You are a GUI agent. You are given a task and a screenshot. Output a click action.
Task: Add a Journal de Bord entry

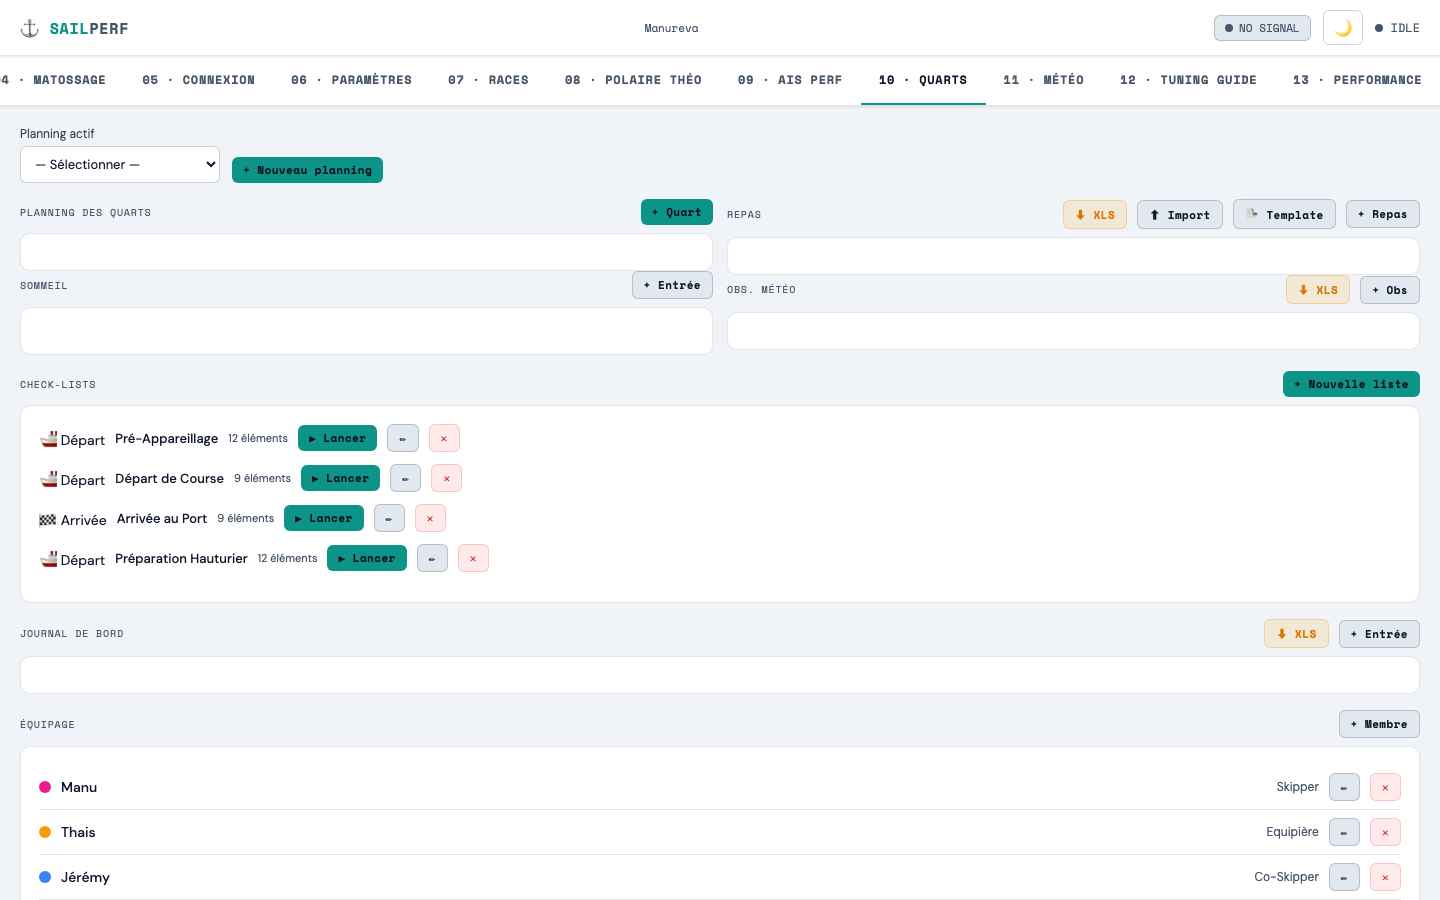point(1379,633)
